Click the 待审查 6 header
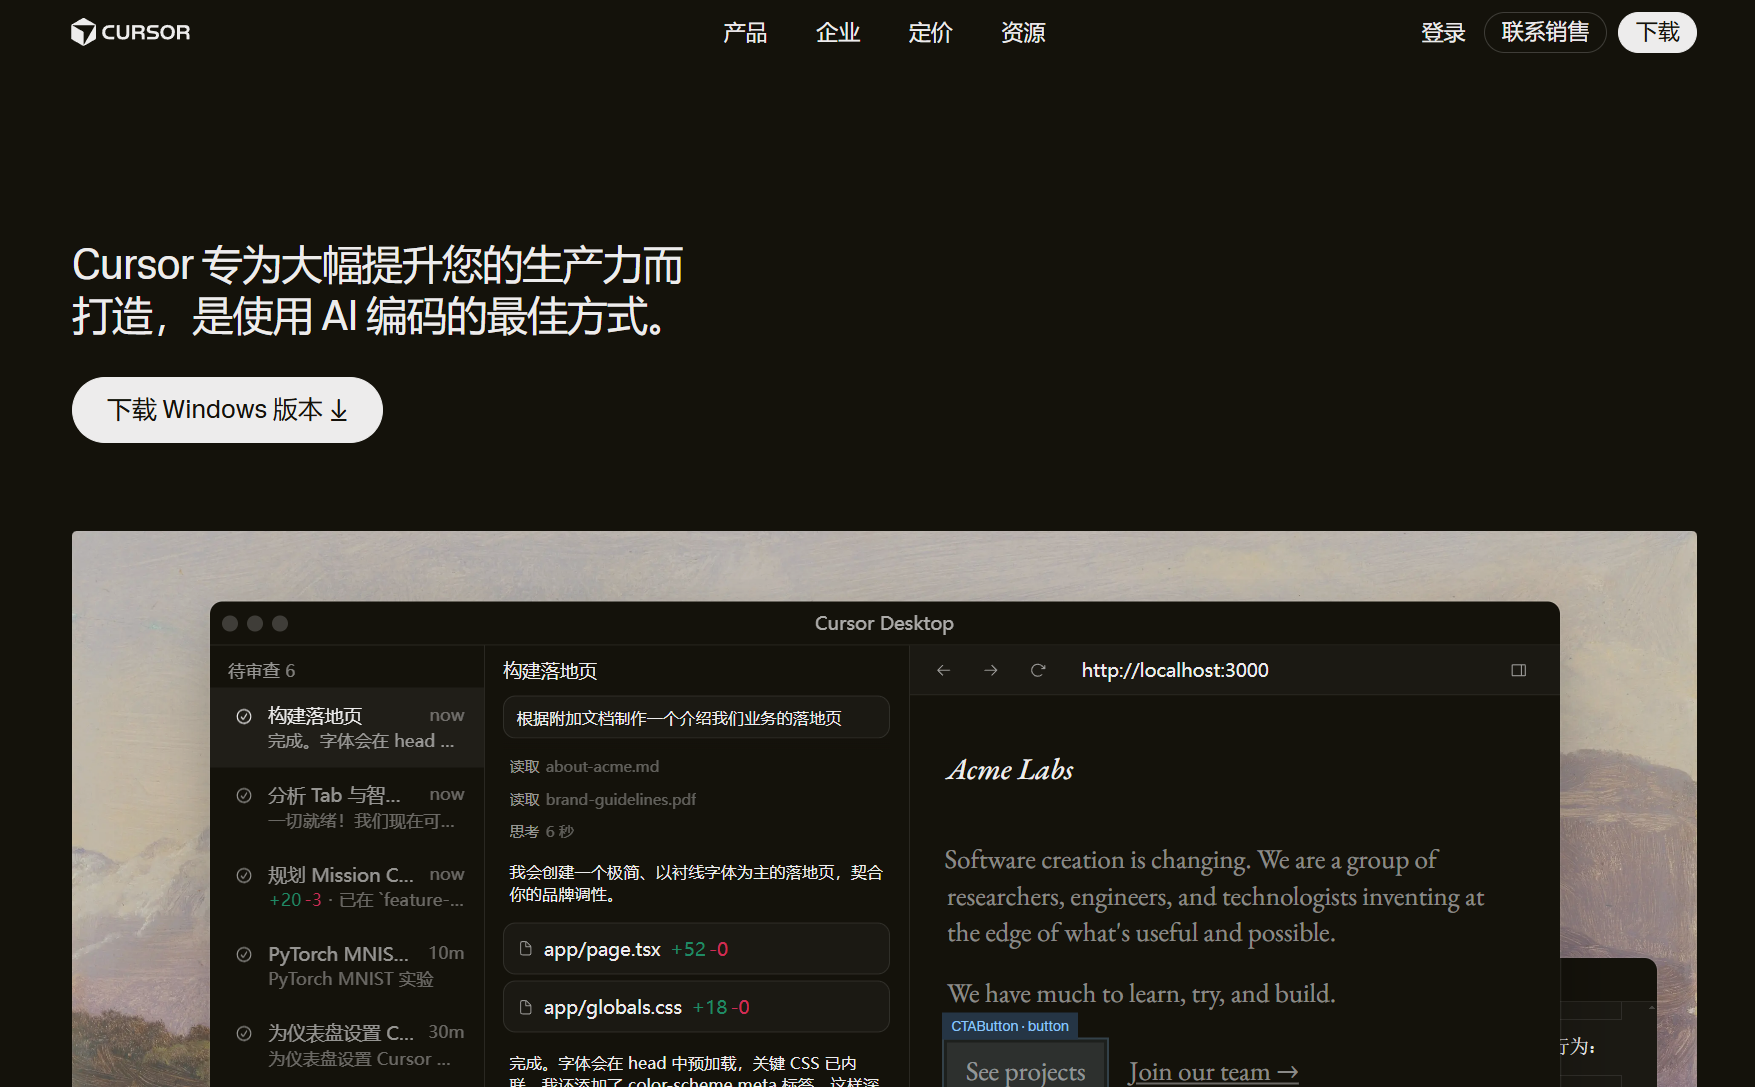This screenshot has height=1087, width=1755. [261, 670]
